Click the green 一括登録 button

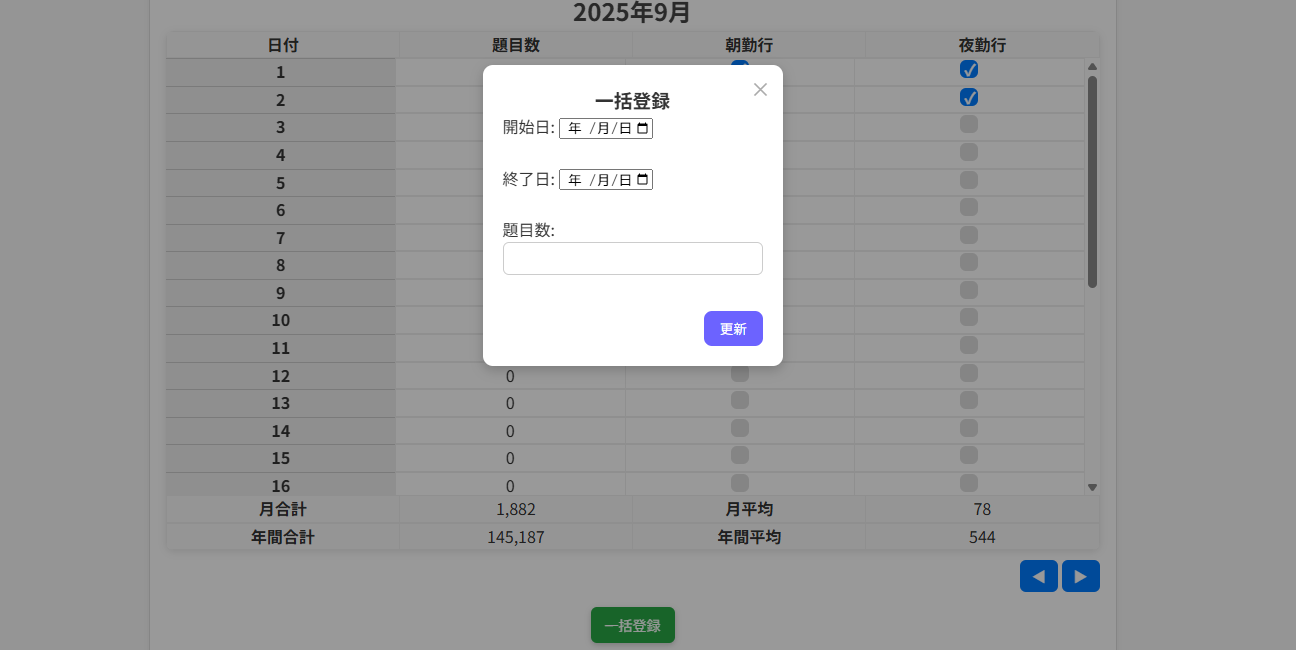(x=633, y=625)
